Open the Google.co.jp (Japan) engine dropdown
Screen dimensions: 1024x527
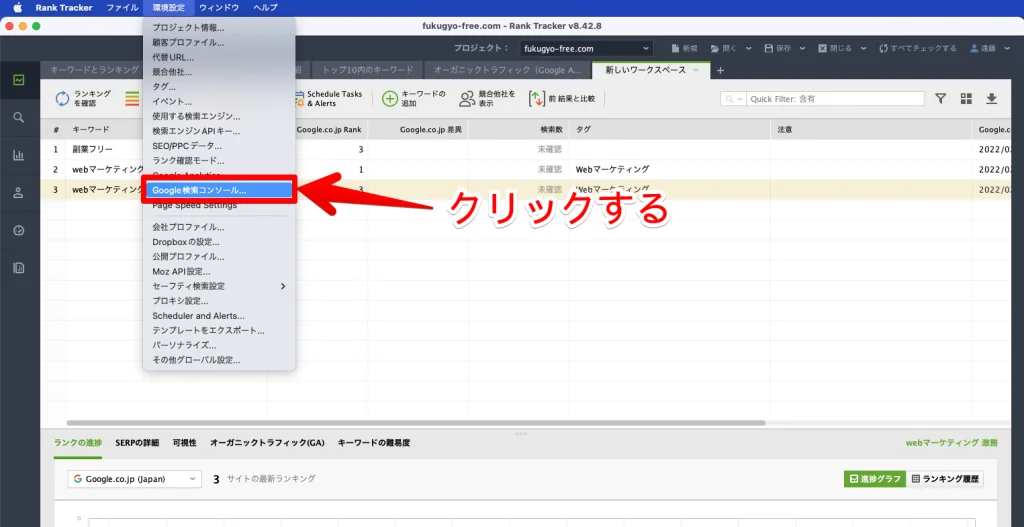coord(135,479)
